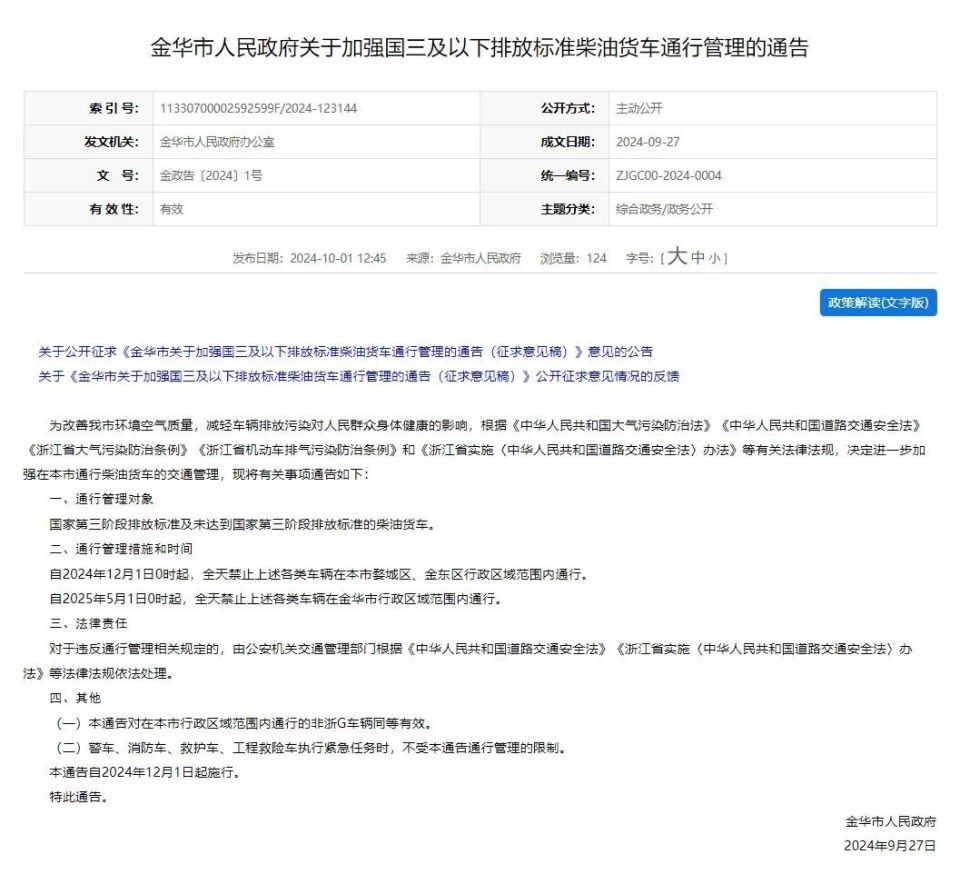The height and width of the screenshot is (884, 960).
Task: Select large font size 大
Action: (678, 257)
